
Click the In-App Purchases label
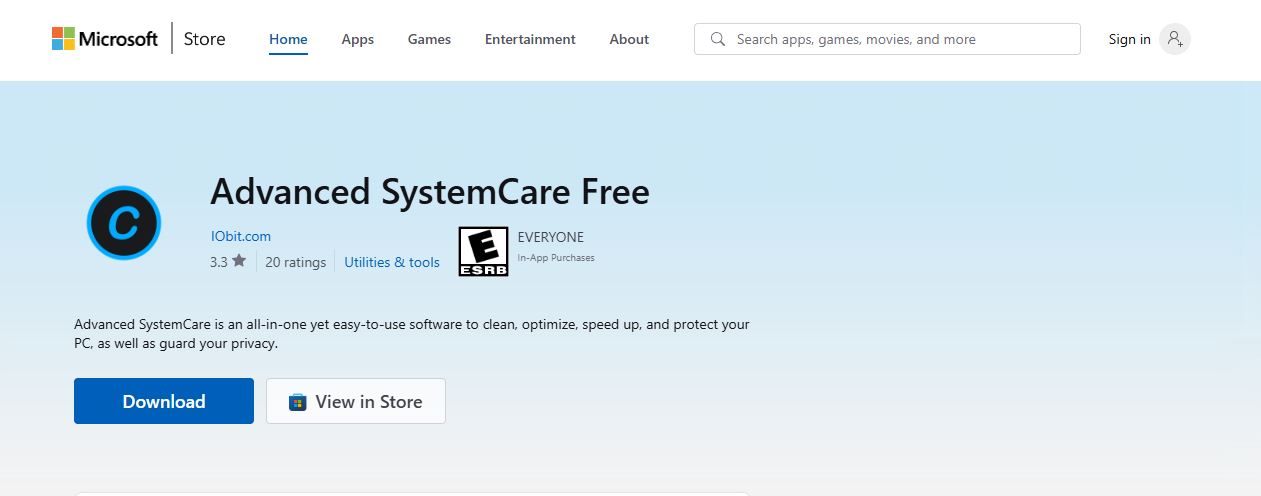click(x=556, y=258)
